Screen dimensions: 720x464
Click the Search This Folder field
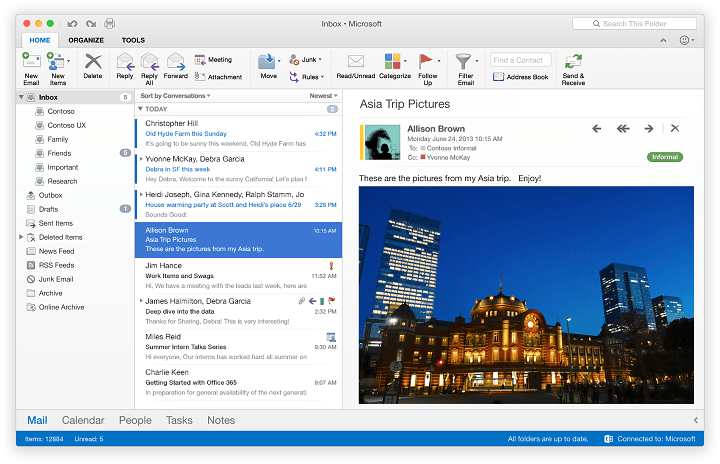[x=635, y=23]
